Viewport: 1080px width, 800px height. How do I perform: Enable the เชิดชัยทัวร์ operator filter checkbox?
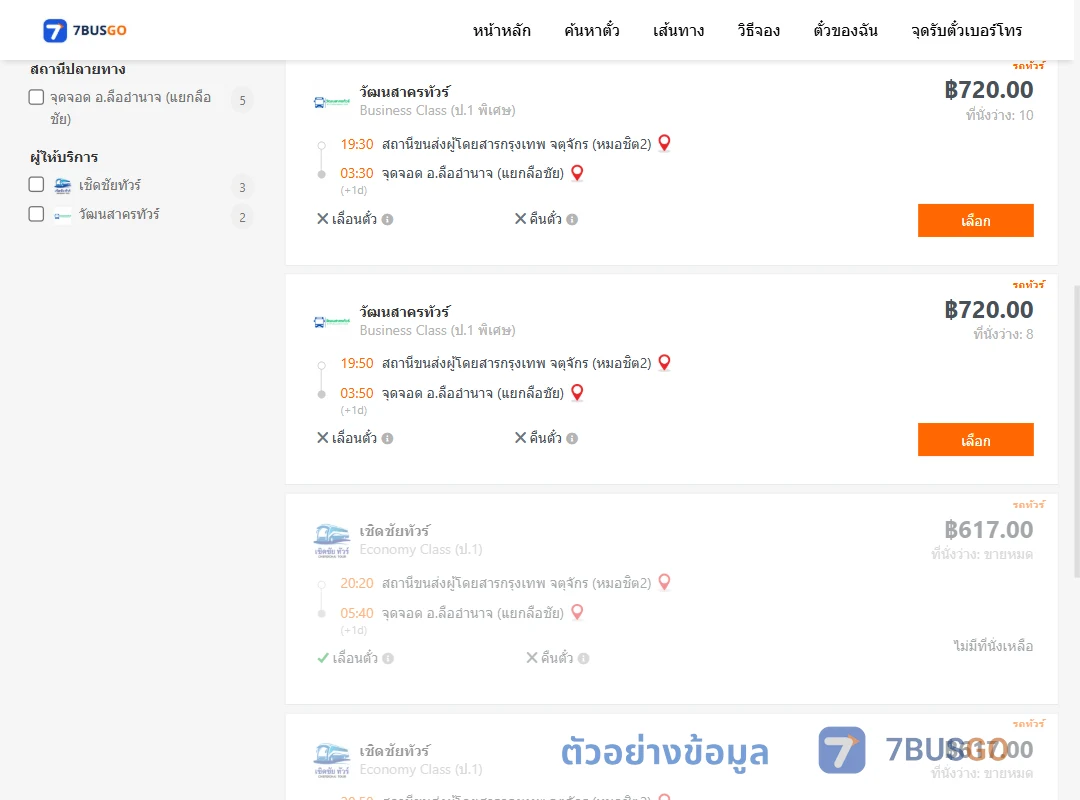pyautogui.click(x=37, y=185)
